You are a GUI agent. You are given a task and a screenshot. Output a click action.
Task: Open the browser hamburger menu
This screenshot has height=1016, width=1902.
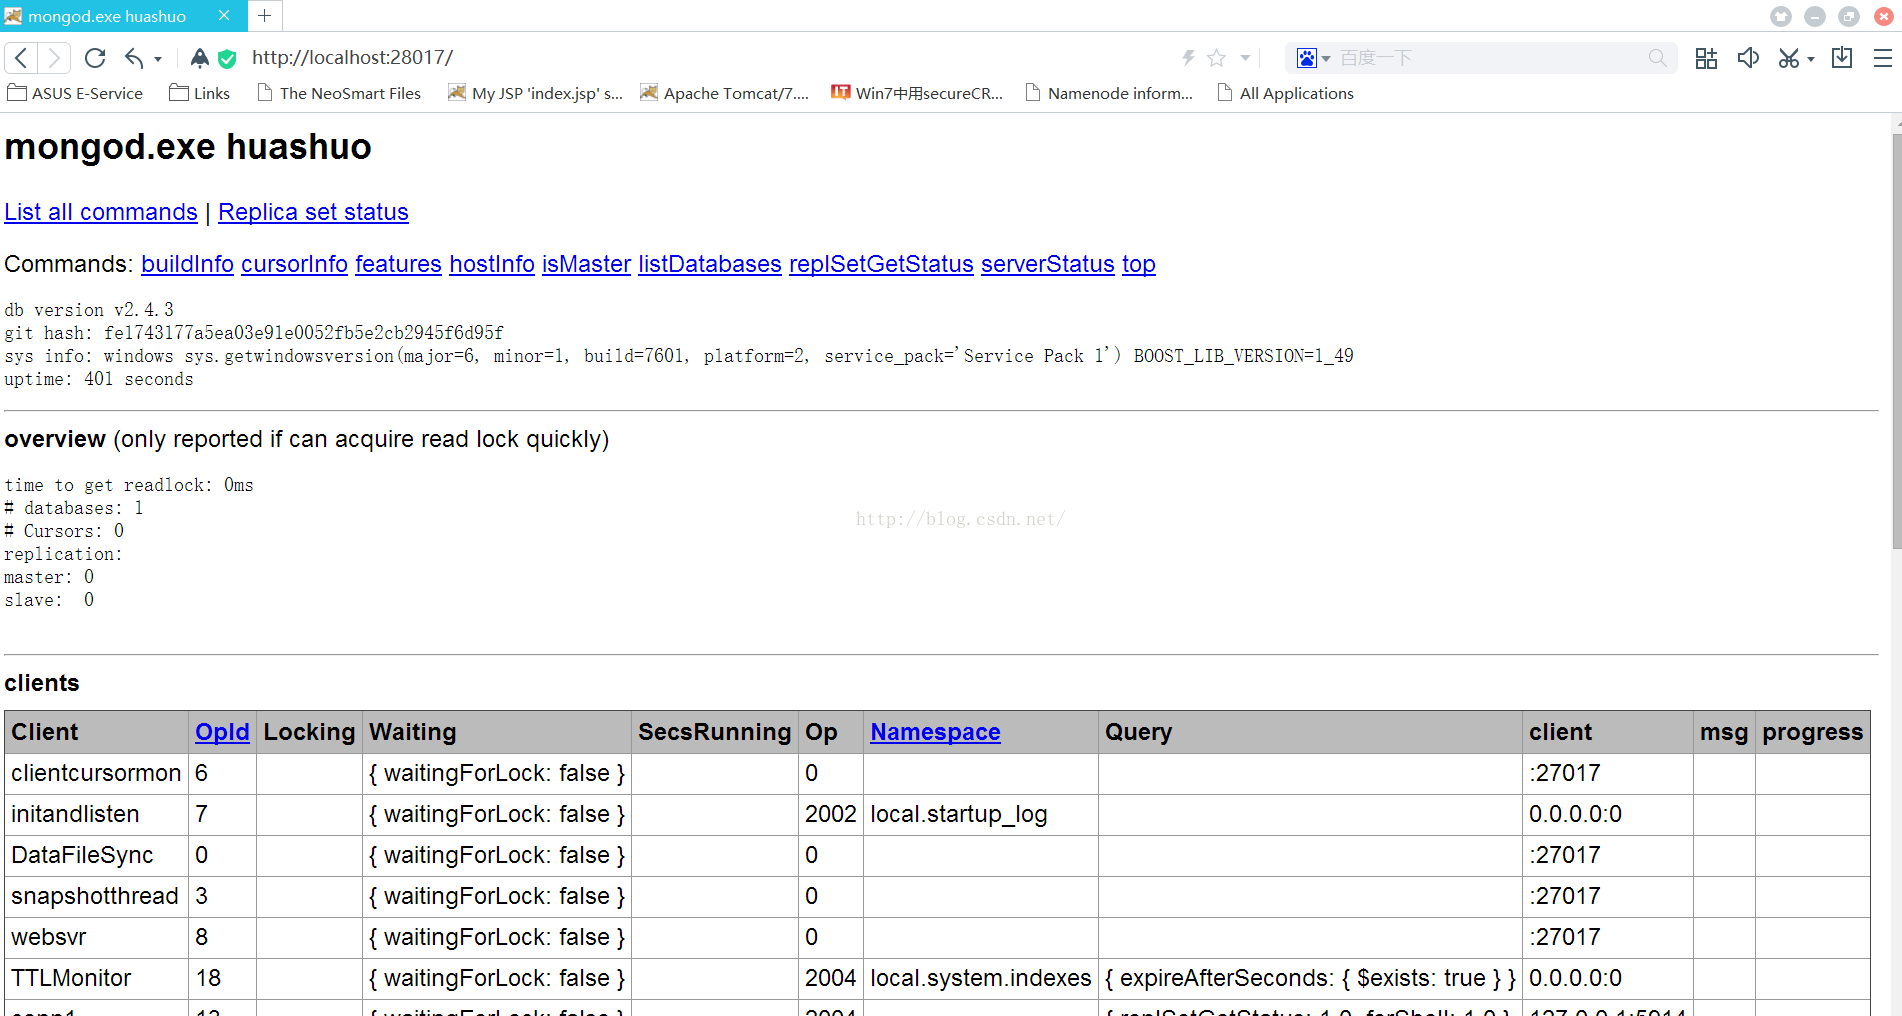1882,58
